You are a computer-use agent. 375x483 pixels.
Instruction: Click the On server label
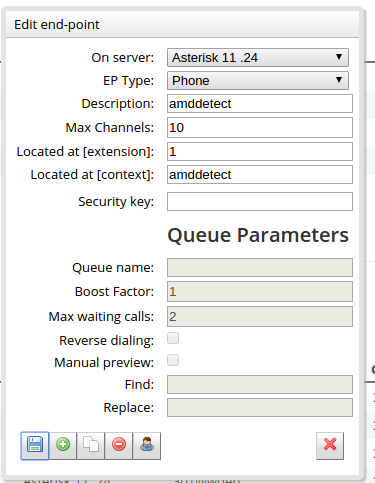pos(123,58)
